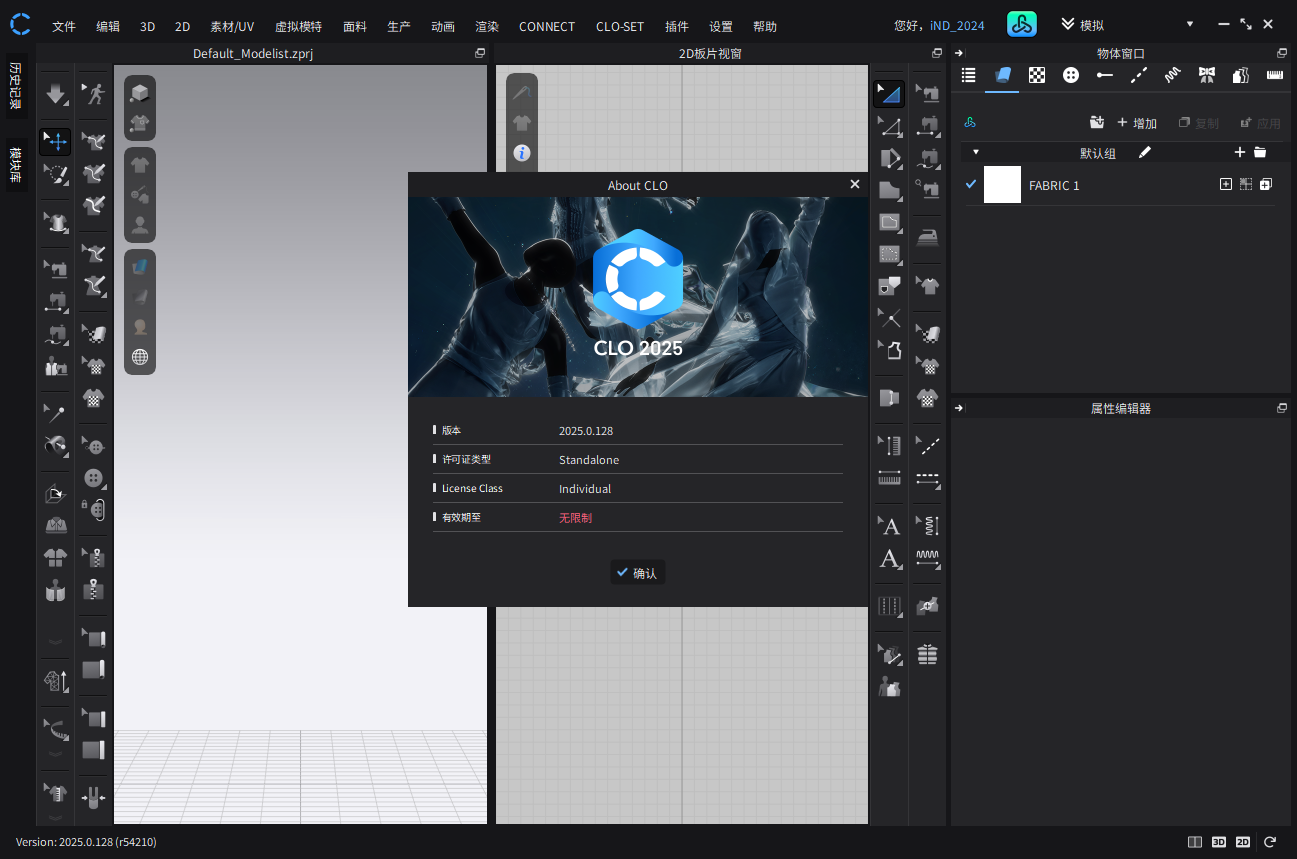Confirm the About CLO dialog
Image resolution: width=1297 pixels, height=859 pixels.
click(637, 573)
